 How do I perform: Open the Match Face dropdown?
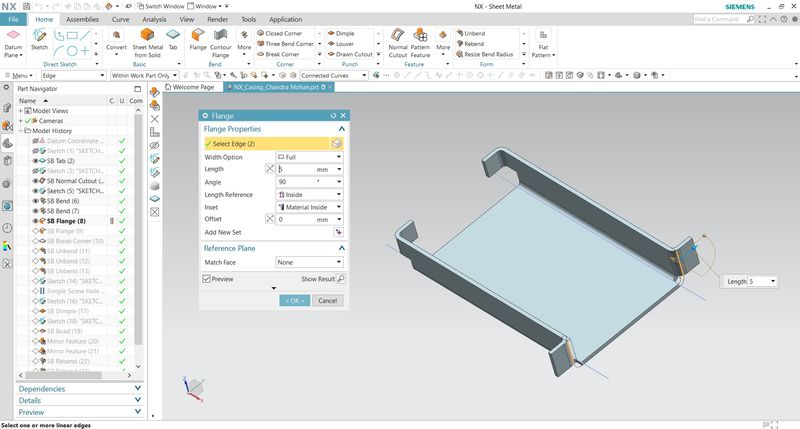(309, 262)
